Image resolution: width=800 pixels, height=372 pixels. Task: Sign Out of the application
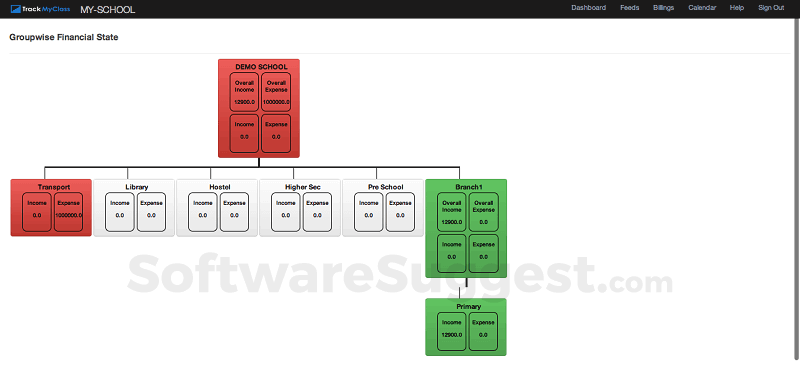771,8
